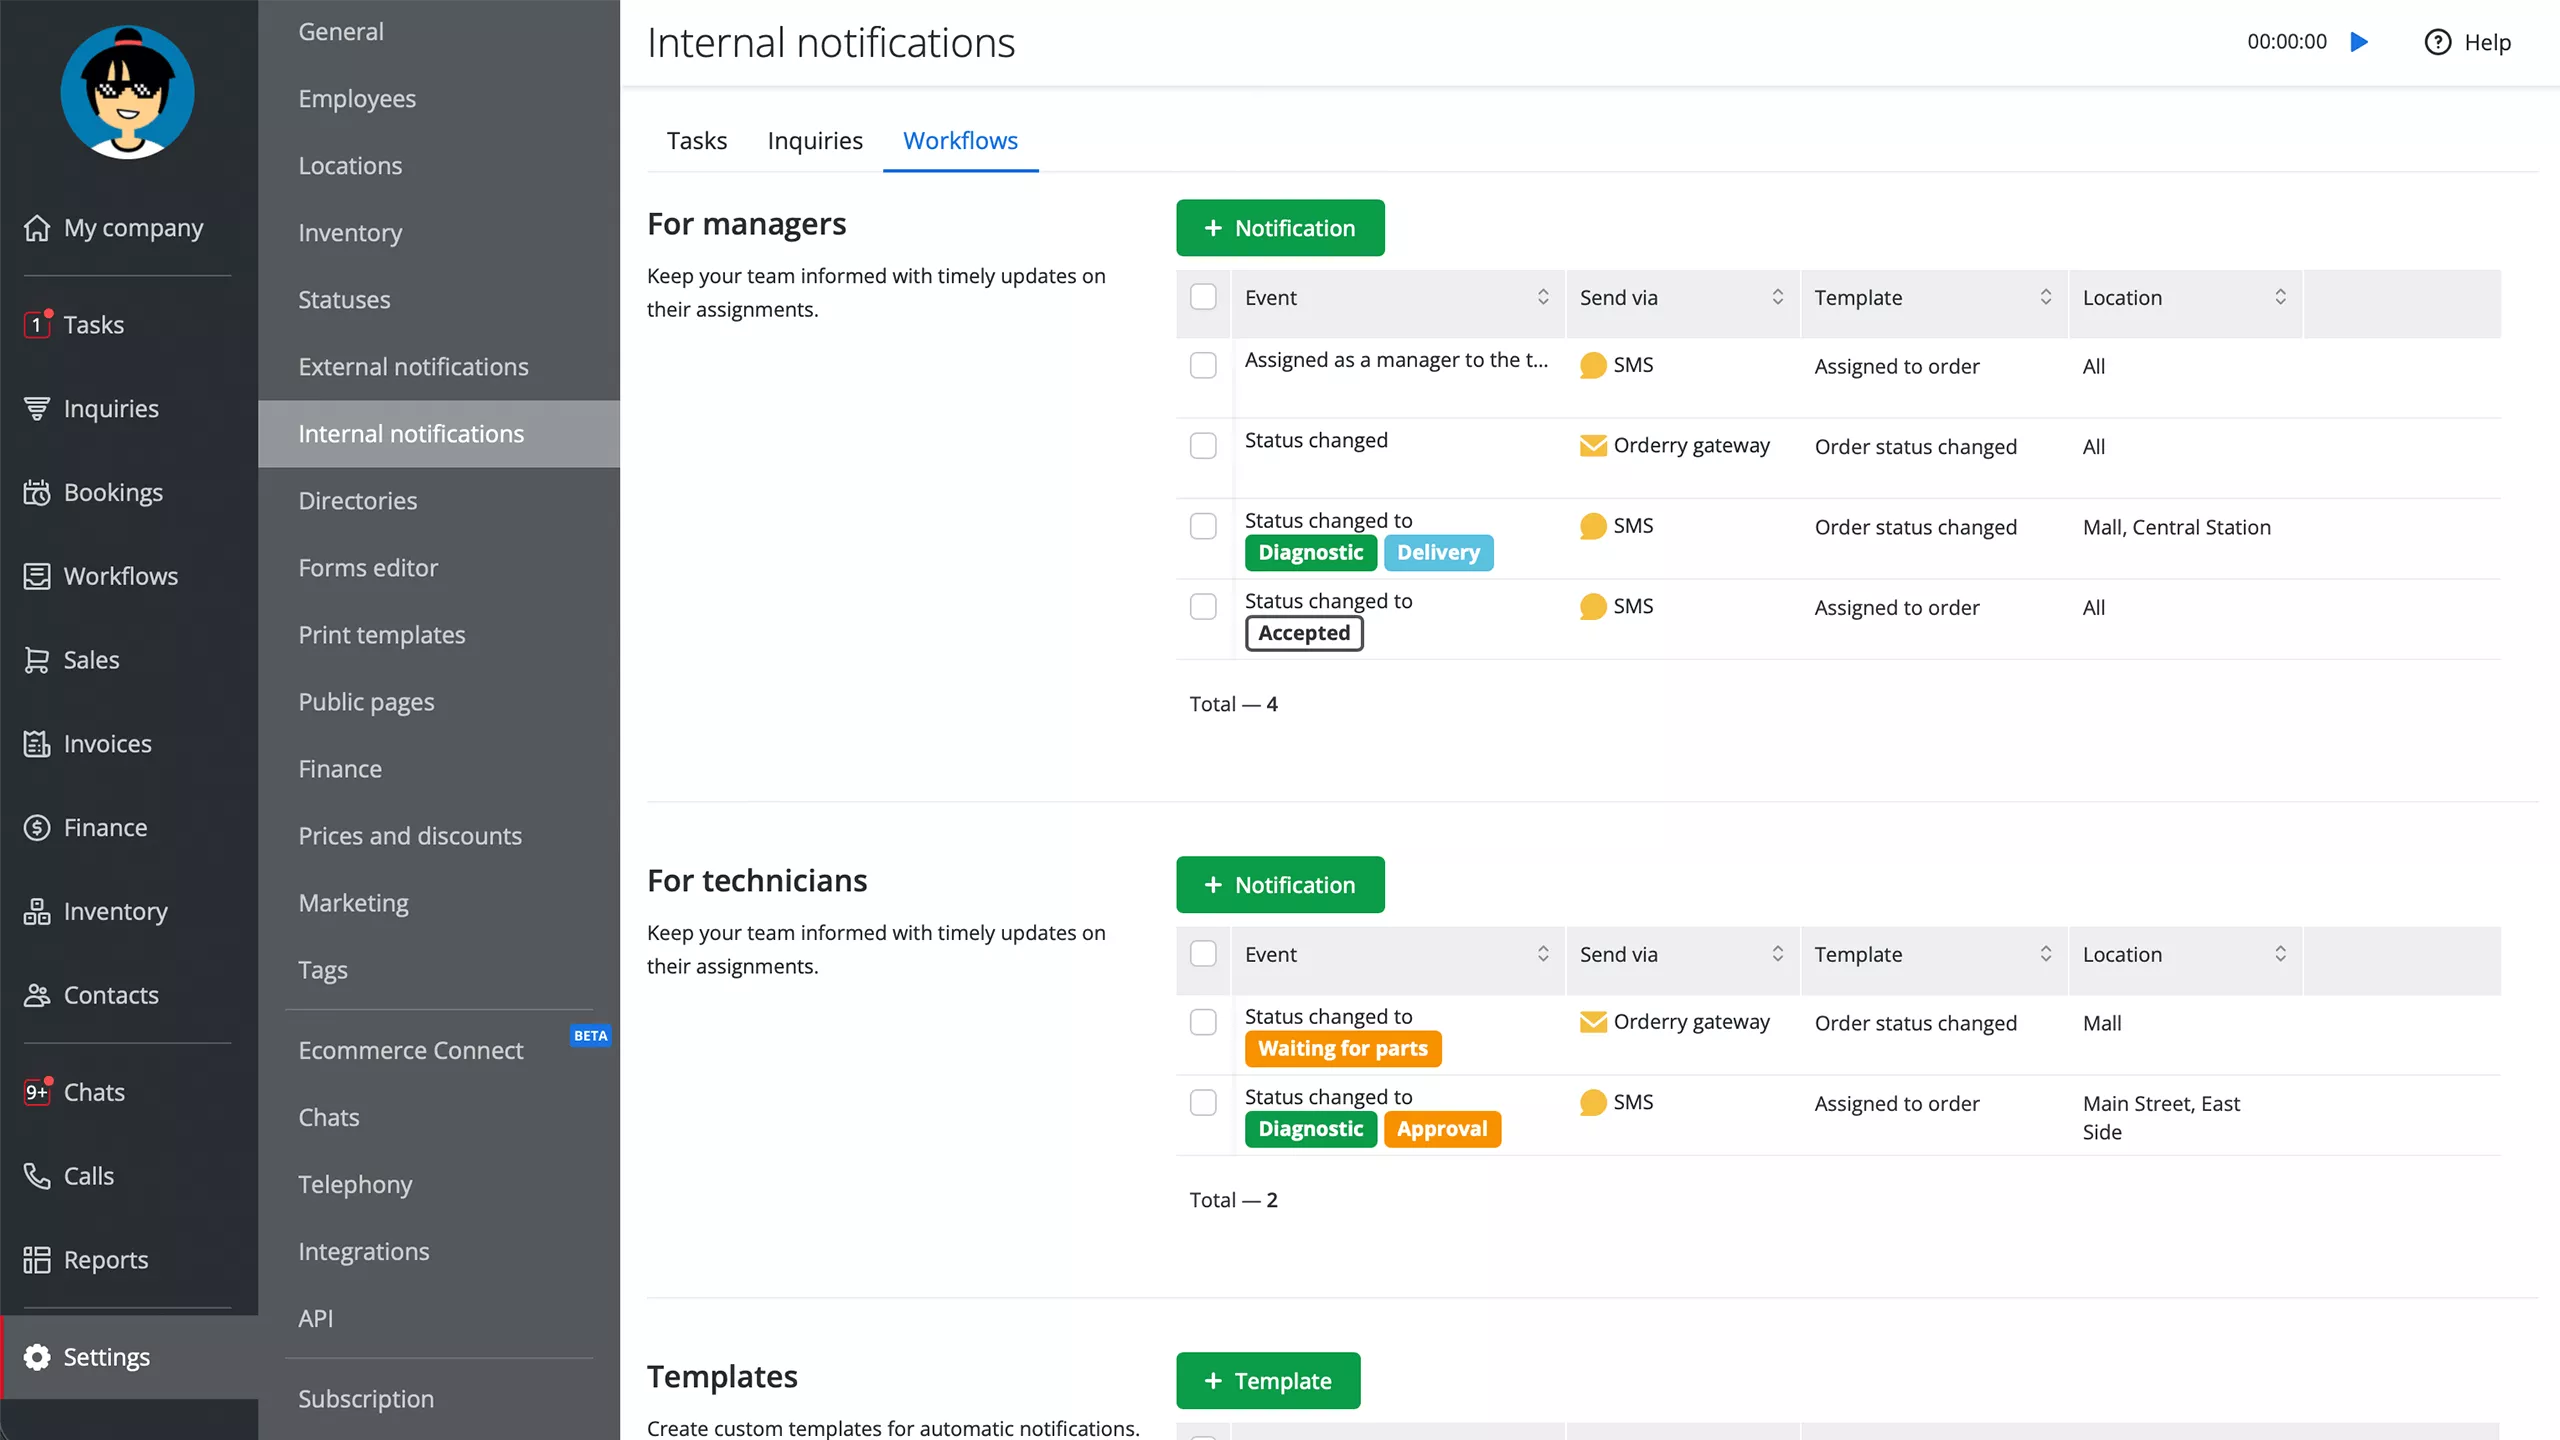
Task: Sort technicians table by Location column
Action: pyautogui.click(x=2280, y=954)
